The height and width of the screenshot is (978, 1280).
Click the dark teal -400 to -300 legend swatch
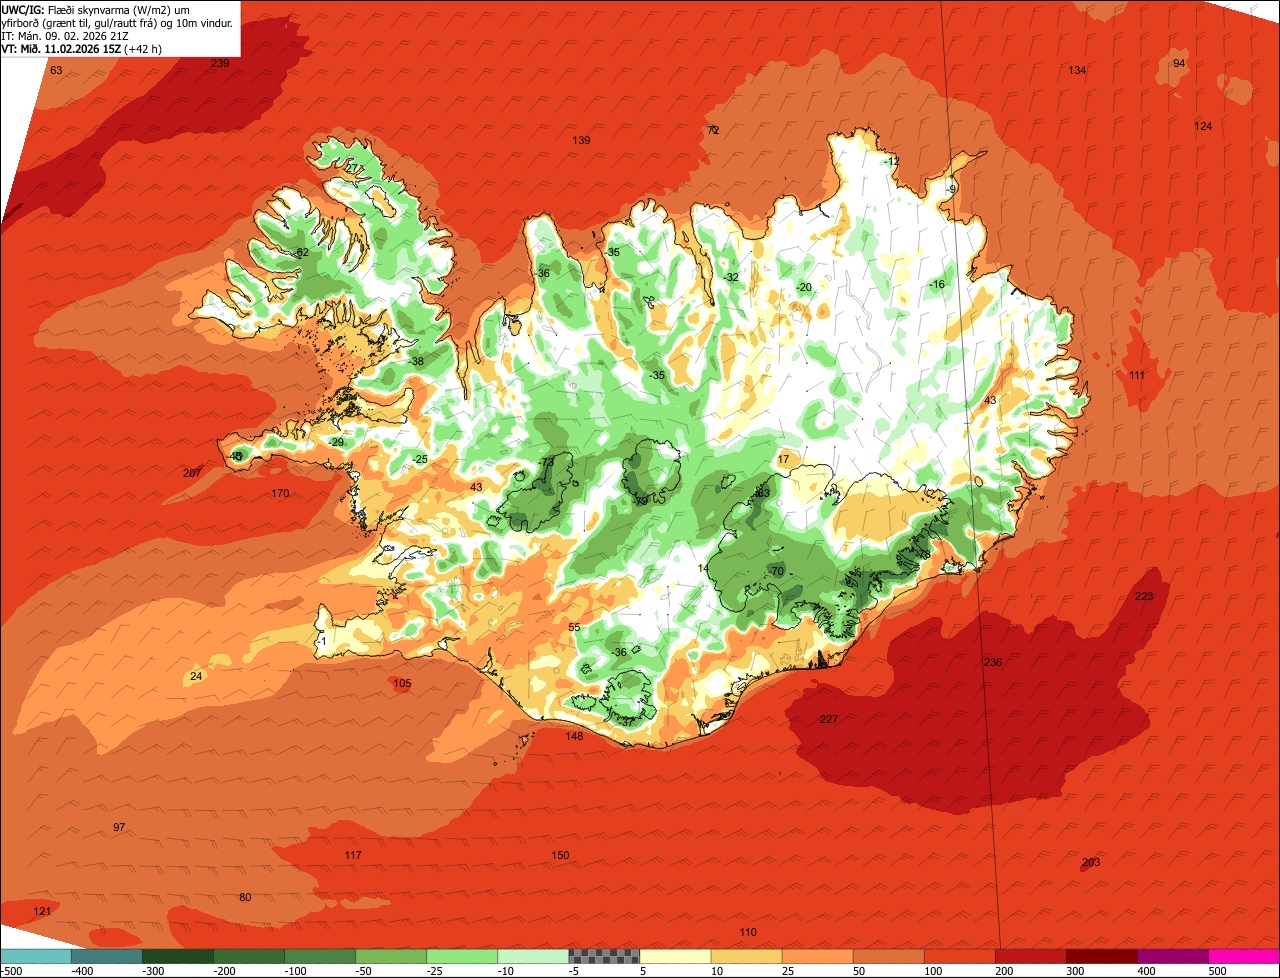[107, 956]
